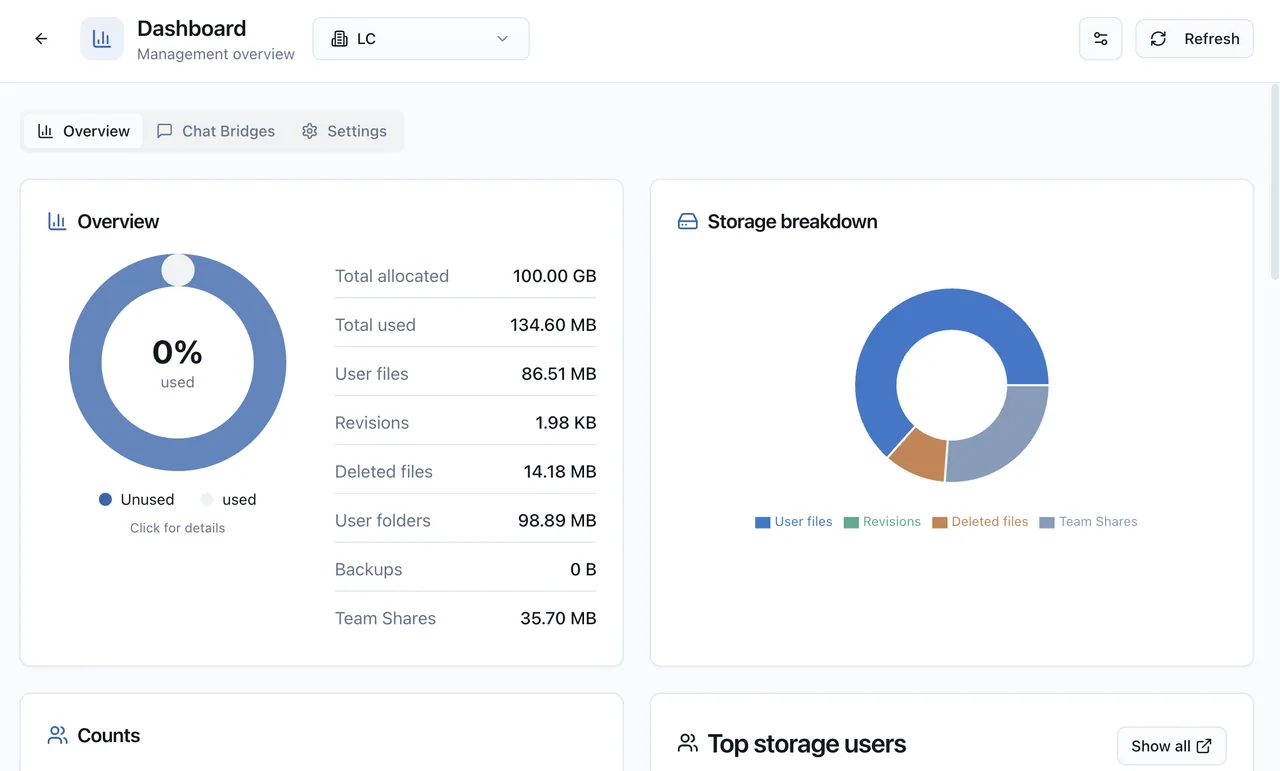Click the Dashboard bar chart icon
This screenshot has width=1280, height=771.
[x=102, y=39]
